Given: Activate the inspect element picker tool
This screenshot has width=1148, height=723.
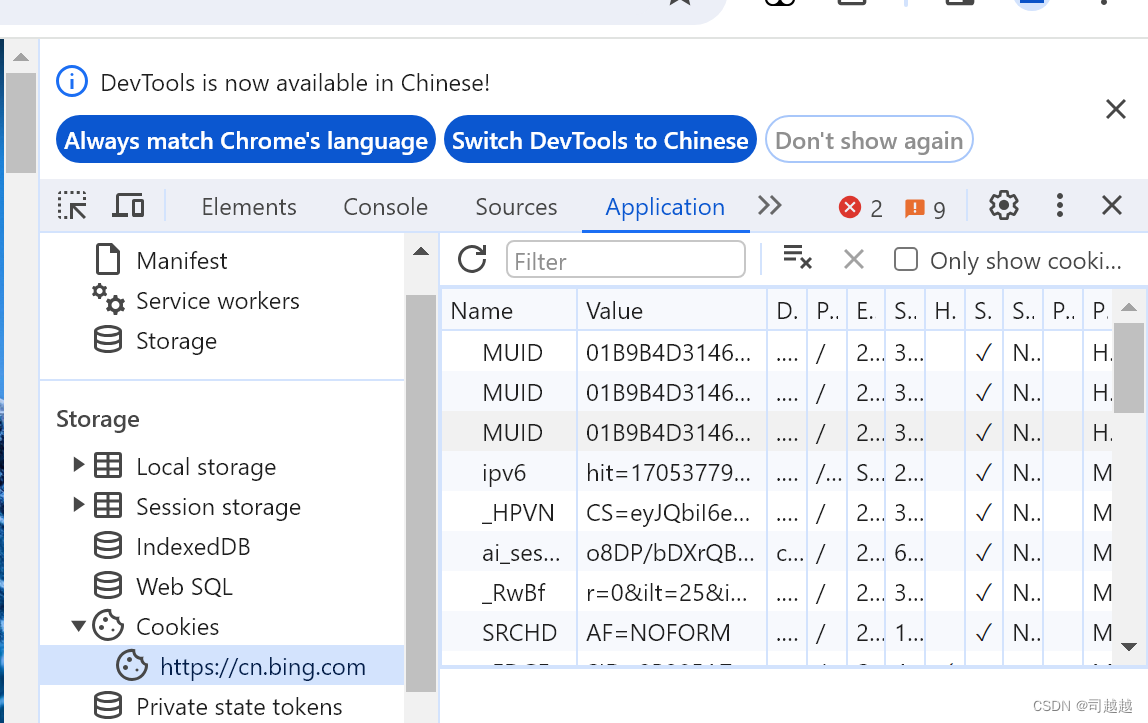Looking at the screenshot, I should (71, 205).
